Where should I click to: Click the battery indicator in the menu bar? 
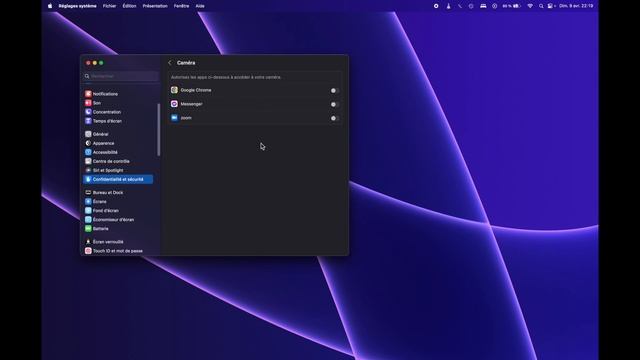(x=512, y=6)
